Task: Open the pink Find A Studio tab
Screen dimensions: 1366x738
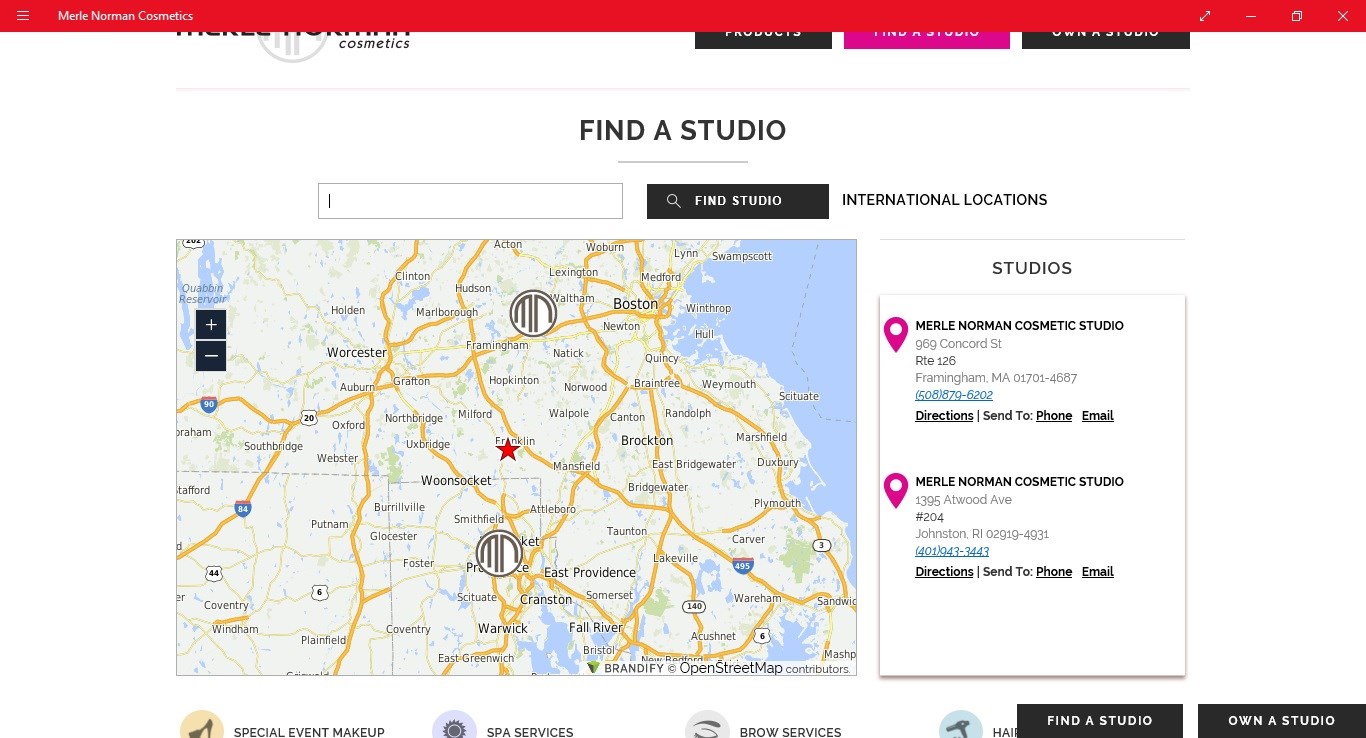Action: pos(927,38)
